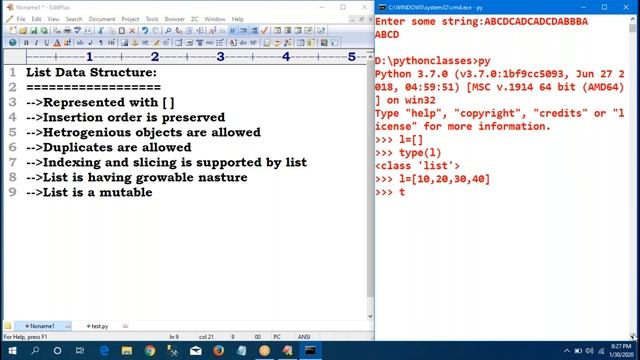
Task: Open File Explorer from the taskbar
Action: tap(127, 351)
